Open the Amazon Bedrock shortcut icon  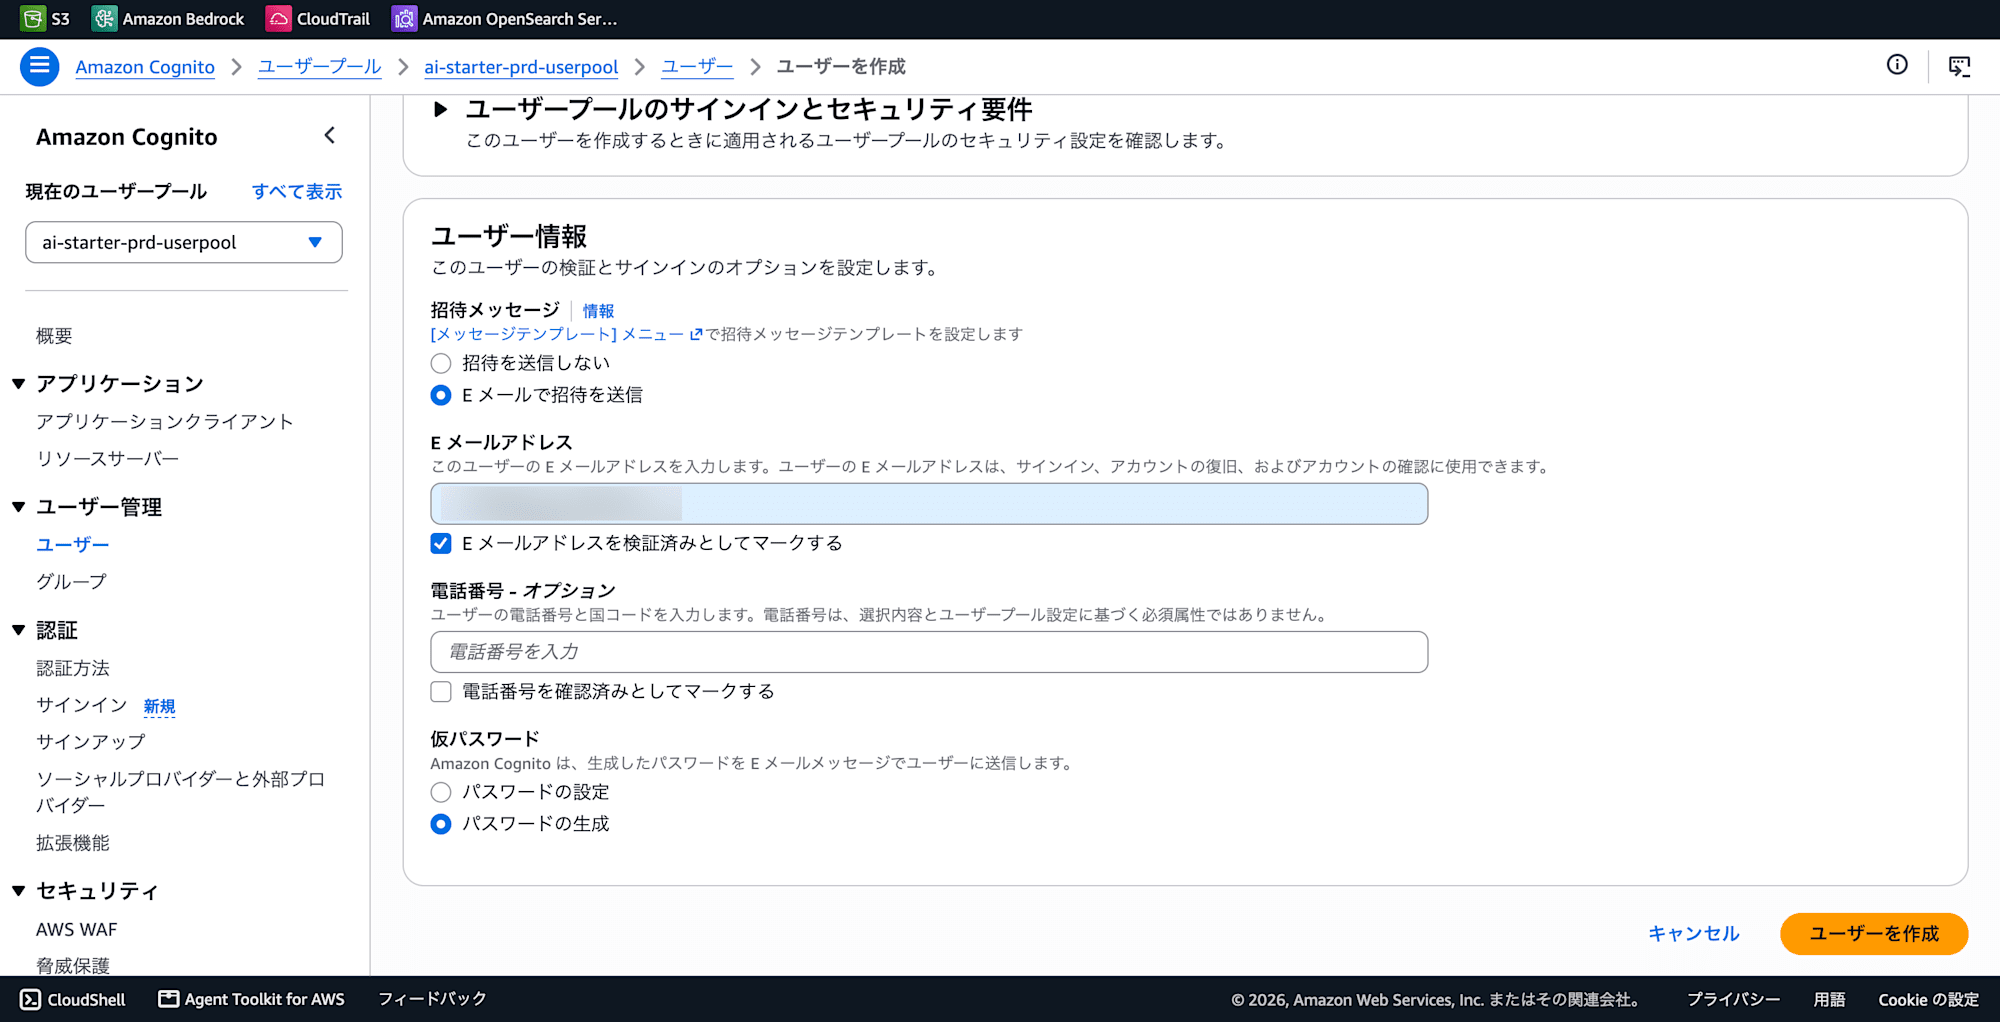pos(104,19)
